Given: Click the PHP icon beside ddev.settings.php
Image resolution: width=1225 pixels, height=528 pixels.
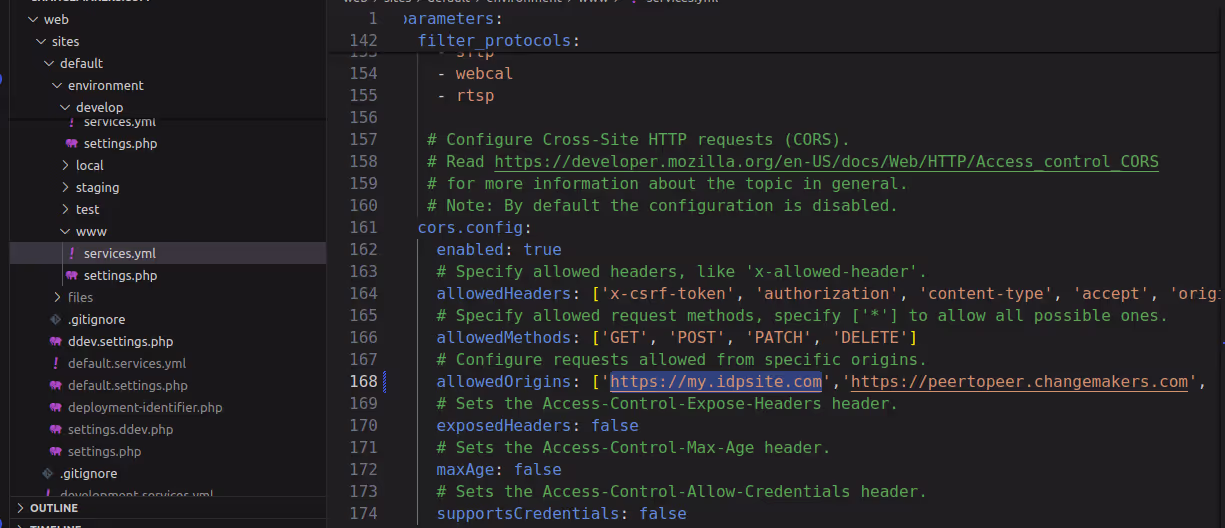Looking at the screenshot, I should pyautogui.click(x=56, y=342).
